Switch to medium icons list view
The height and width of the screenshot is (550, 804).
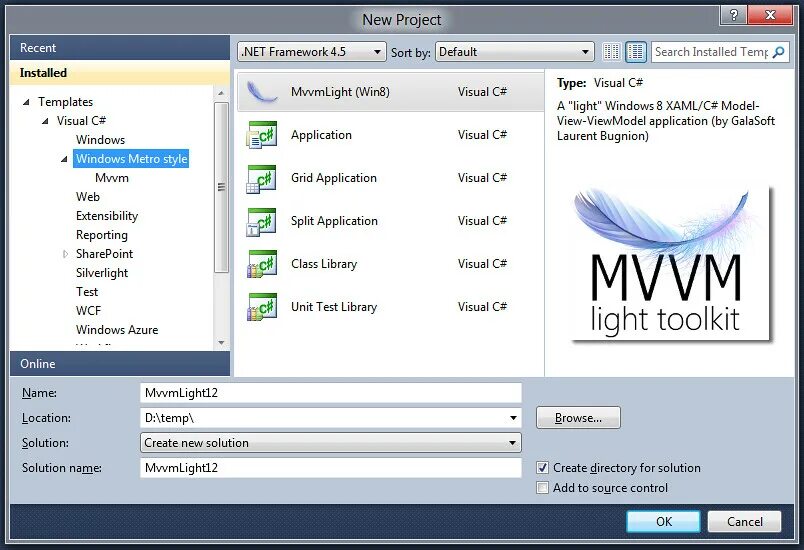tap(636, 52)
